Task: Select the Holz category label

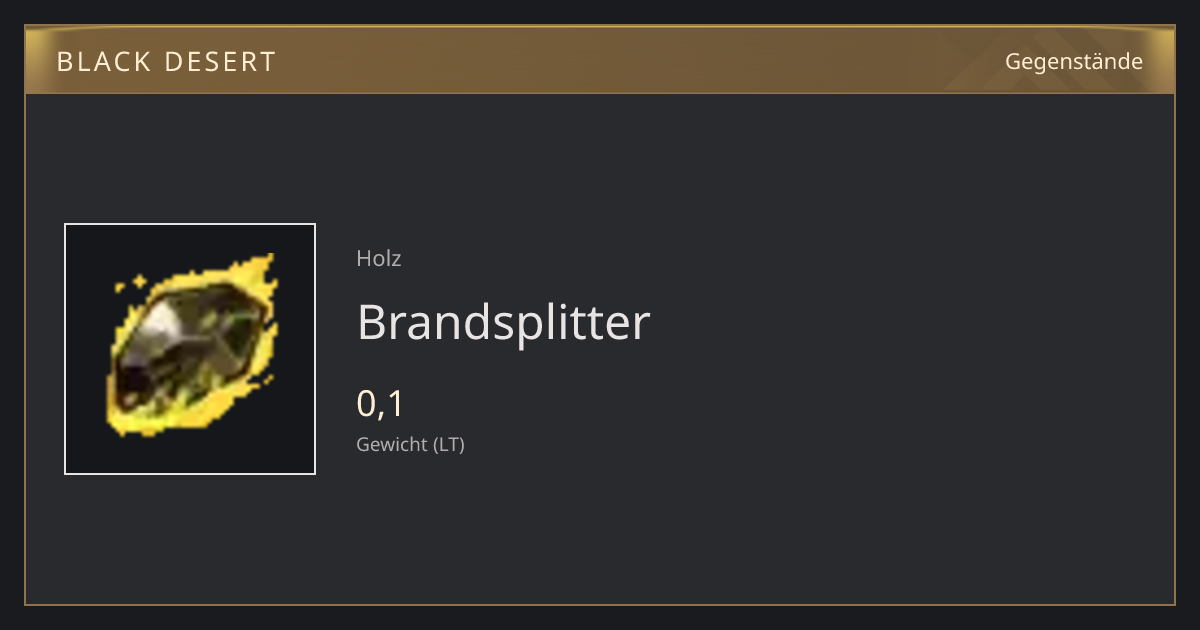Action: pyautogui.click(x=379, y=258)
